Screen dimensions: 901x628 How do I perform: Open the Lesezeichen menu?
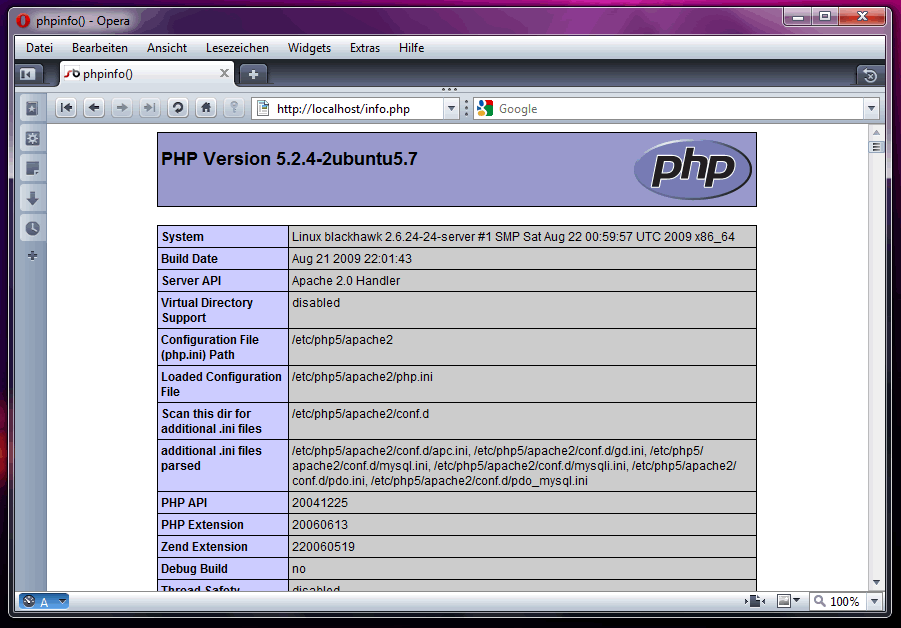click(x=237, y=48)
